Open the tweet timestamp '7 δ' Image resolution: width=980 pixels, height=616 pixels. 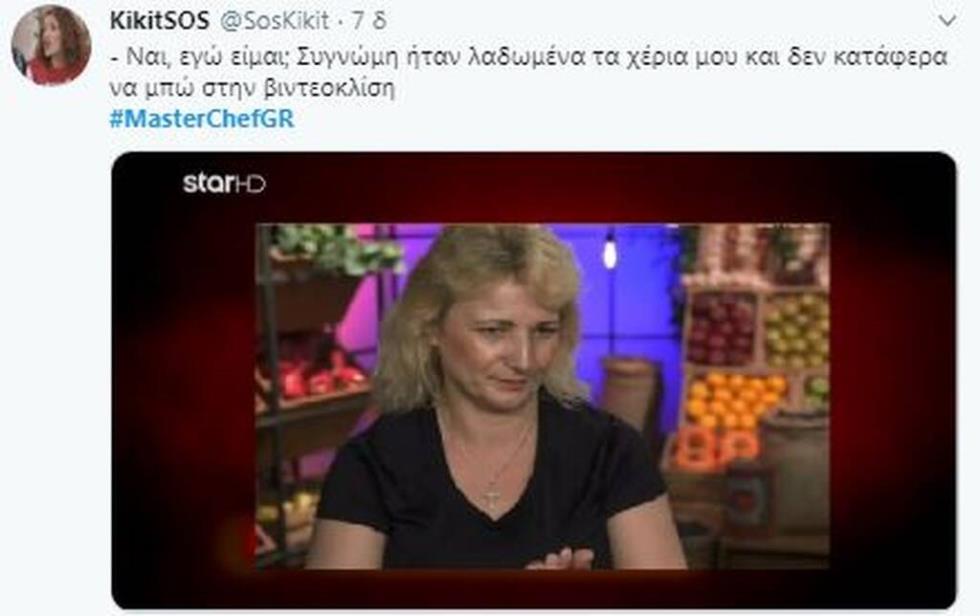coord(369,21)
